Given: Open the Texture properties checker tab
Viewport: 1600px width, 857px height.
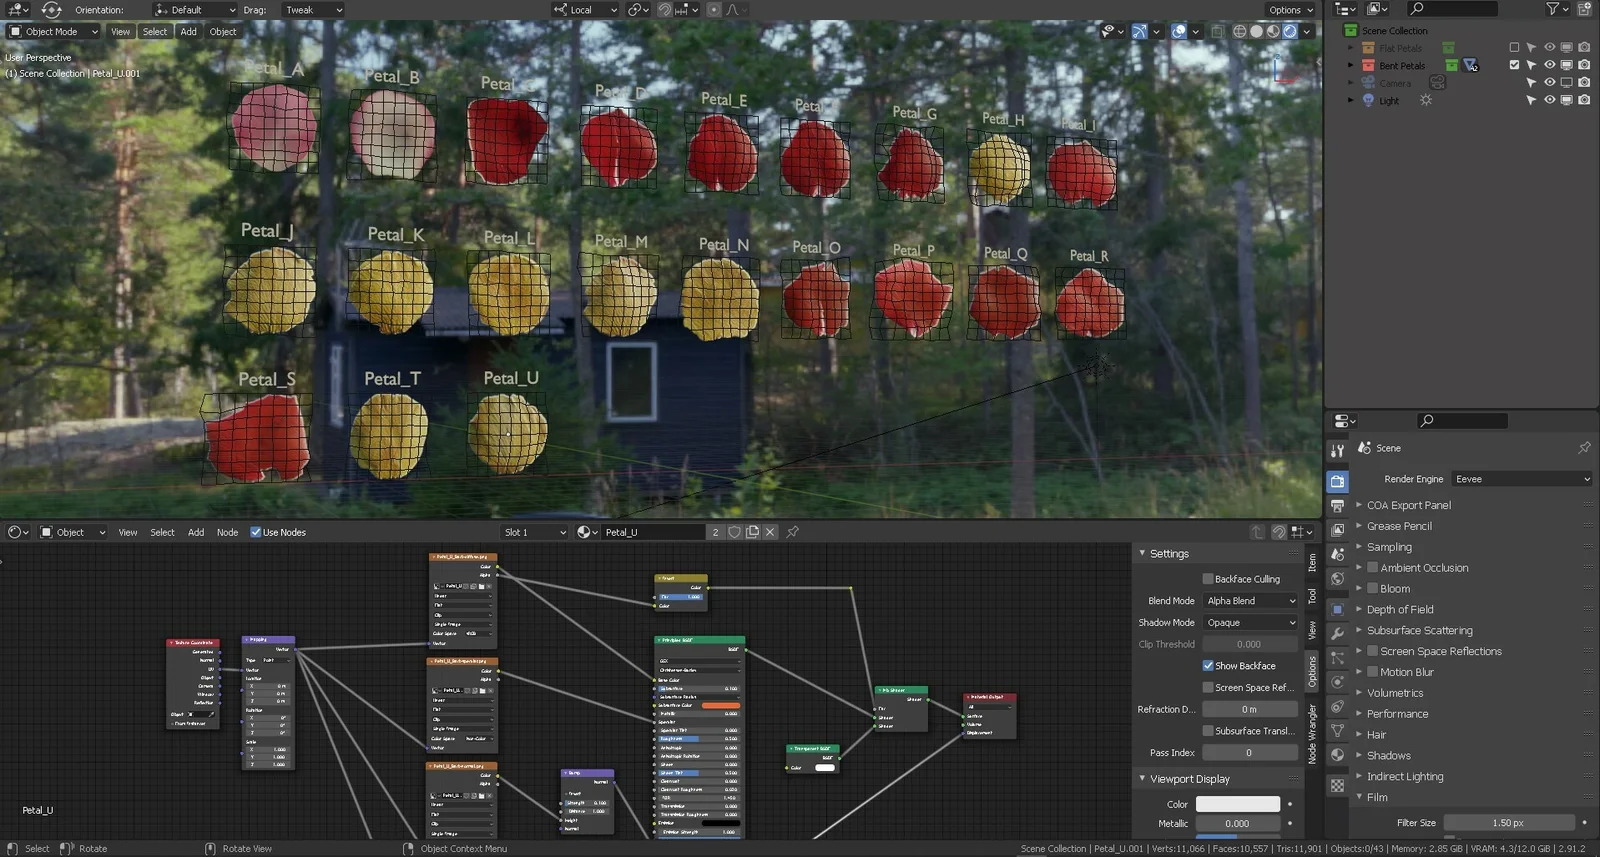Looking at the screenshot, I should tap(1337, 786).
